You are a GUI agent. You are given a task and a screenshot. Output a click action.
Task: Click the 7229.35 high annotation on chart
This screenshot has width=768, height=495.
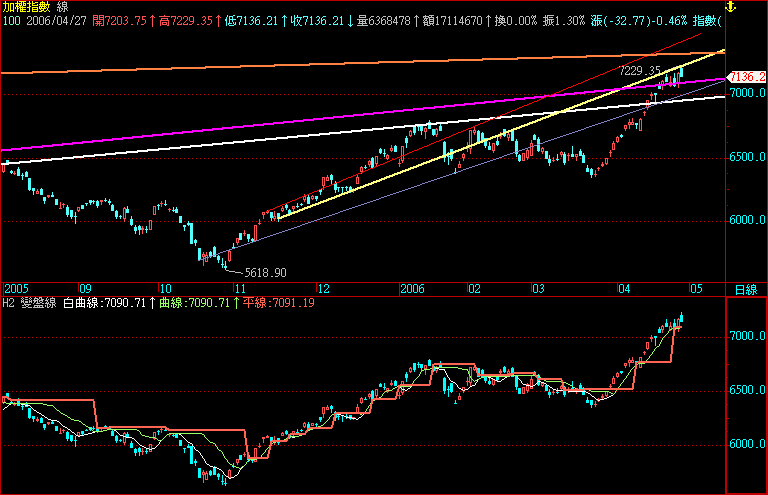click(640, 71)
